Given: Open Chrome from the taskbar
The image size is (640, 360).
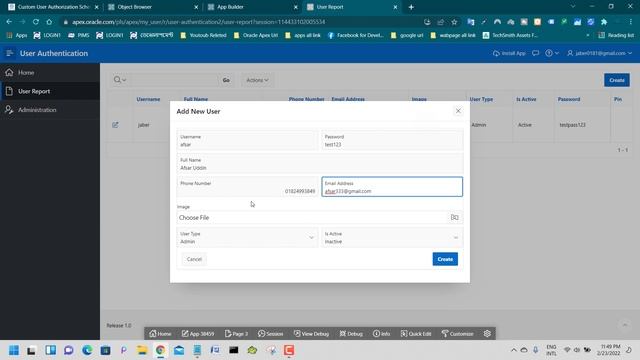Looking at the screenshot, I should pyautogui.click(x=160, y=350).
